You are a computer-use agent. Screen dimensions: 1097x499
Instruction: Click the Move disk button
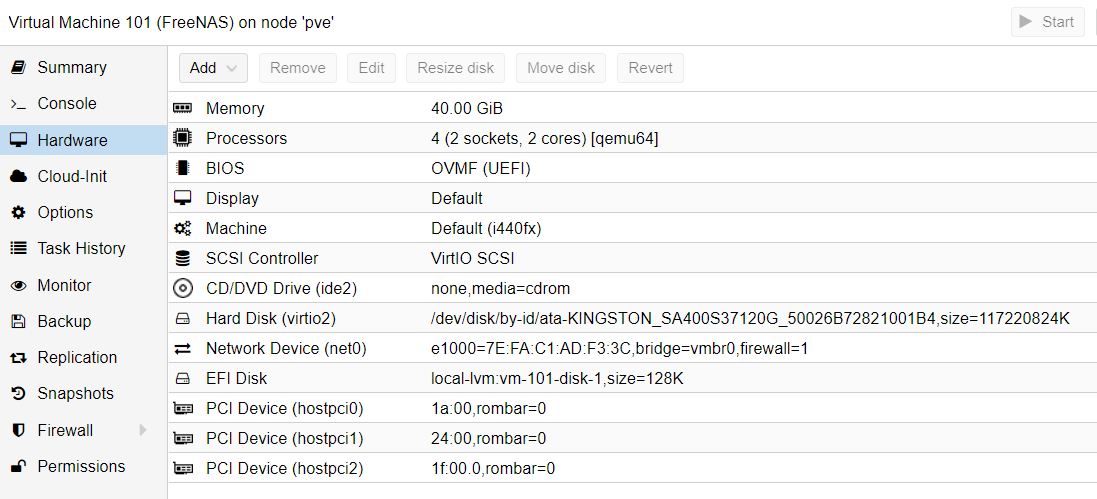561,68
